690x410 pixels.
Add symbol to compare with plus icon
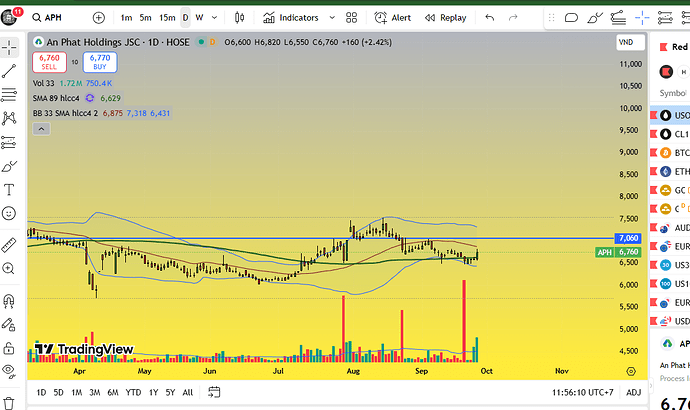tap(99, 18)
